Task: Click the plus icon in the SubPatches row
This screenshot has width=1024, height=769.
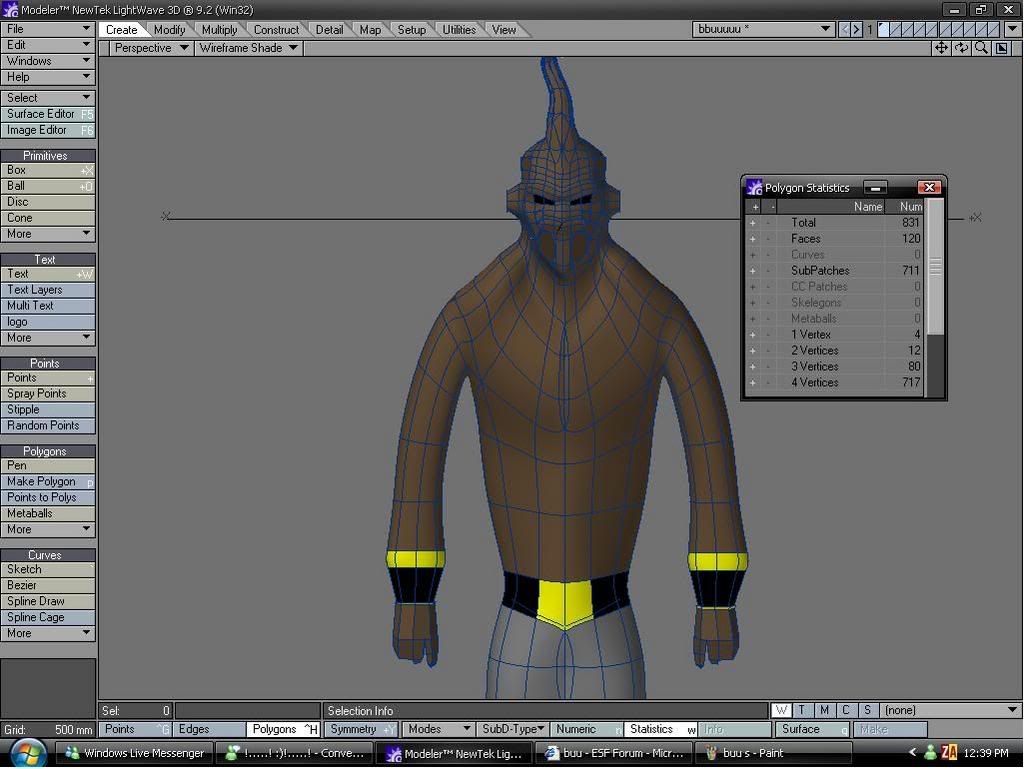Action: pyautogui.click(x=752, y=270)
